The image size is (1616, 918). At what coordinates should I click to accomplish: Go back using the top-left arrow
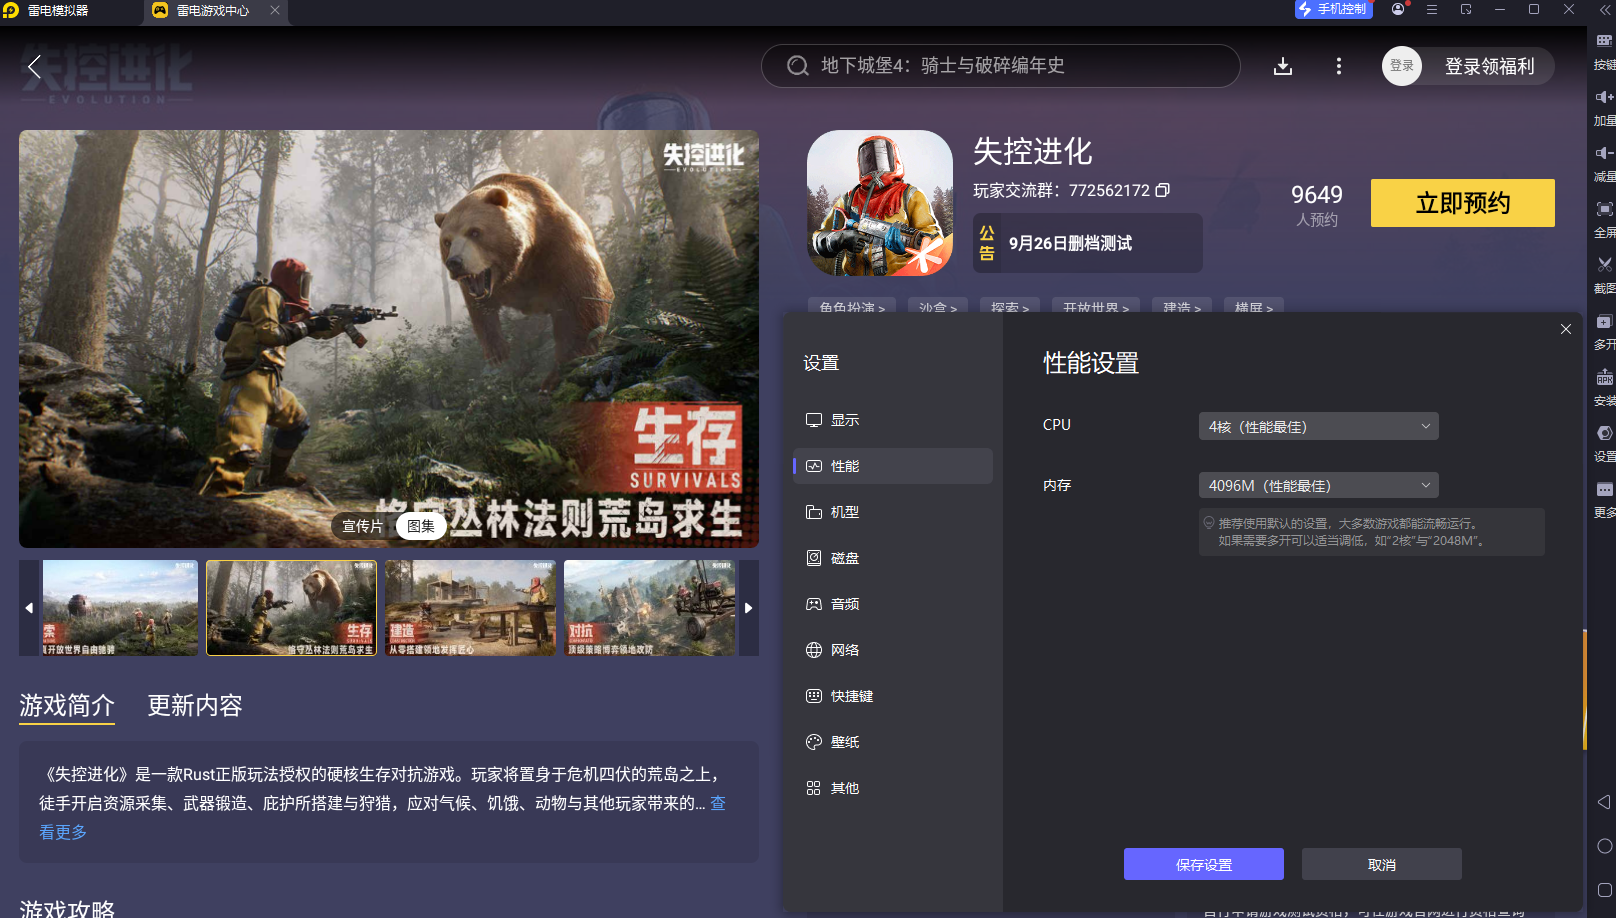[x=34, y=67]
